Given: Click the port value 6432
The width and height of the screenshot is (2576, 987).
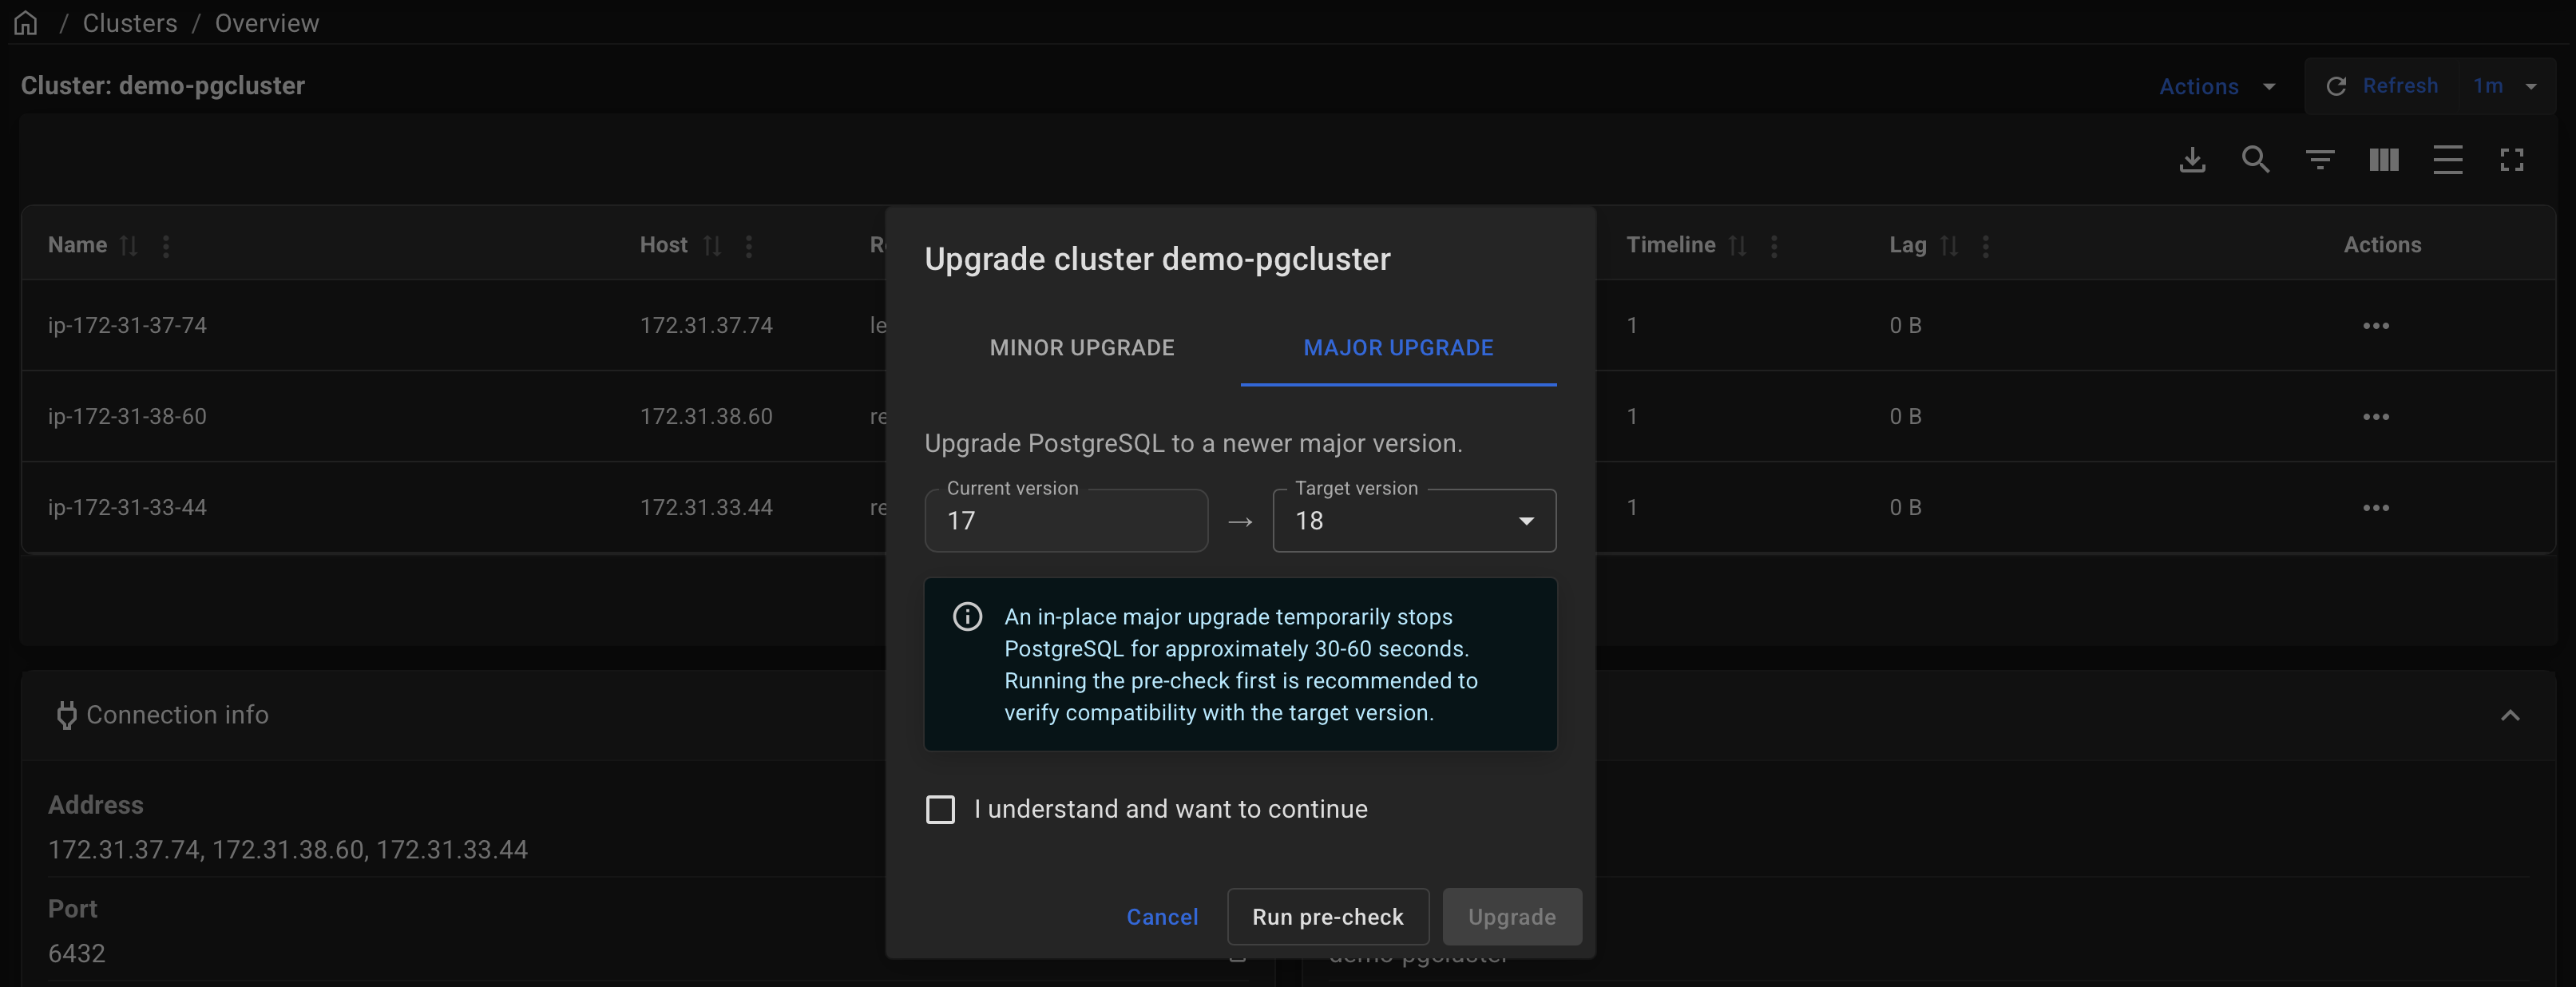Looking at the screenshot, I should pos(76,954).
